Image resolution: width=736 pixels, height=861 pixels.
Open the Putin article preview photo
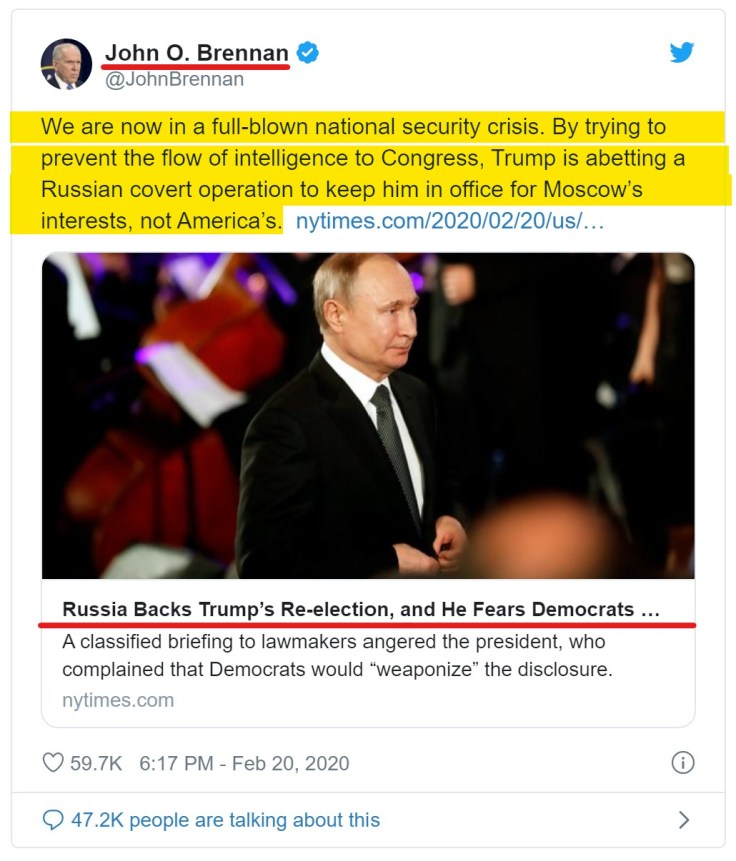368,415
